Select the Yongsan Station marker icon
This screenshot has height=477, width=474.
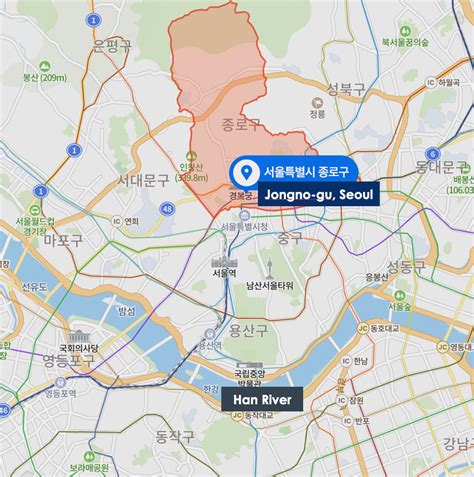[x=210, y=333]
